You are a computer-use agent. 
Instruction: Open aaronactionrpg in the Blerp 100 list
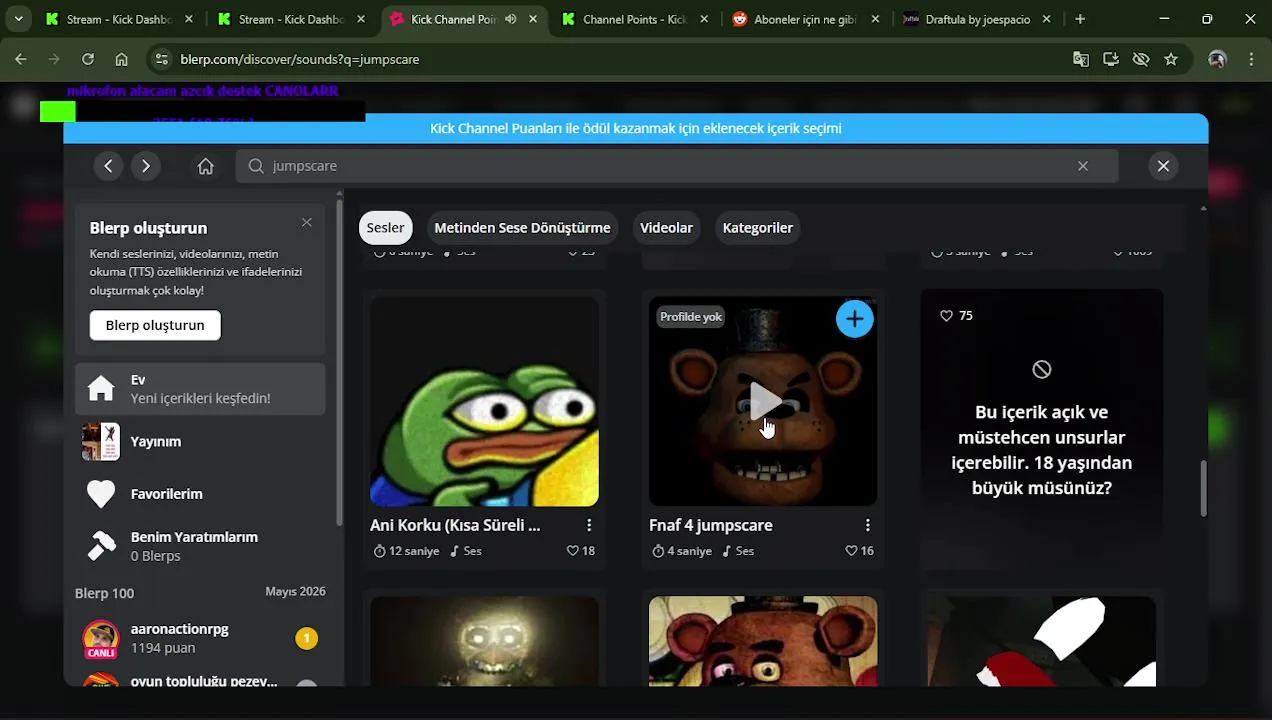[x=200, y=638]
